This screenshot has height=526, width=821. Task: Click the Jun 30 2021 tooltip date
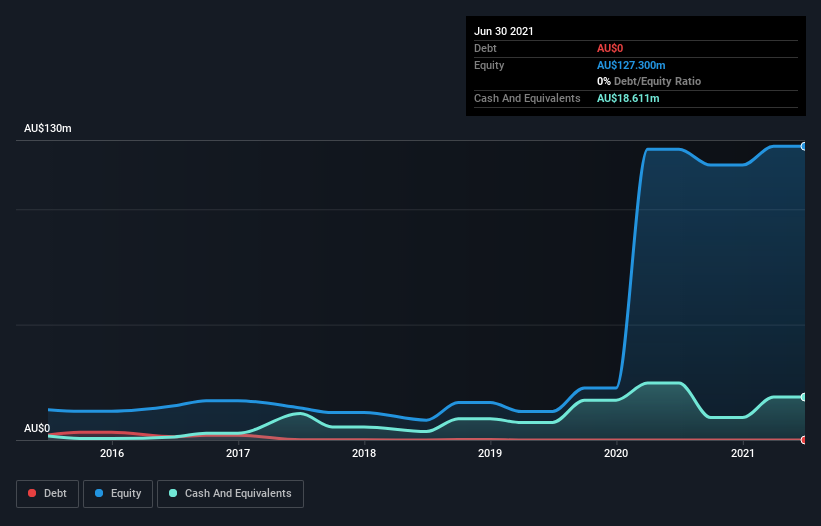(x=504, y=31)
